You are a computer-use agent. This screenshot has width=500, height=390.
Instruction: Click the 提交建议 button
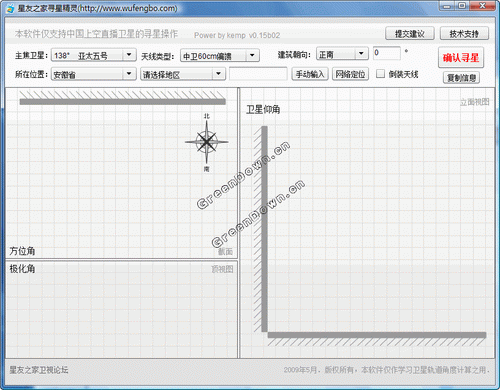pos(410,33)
